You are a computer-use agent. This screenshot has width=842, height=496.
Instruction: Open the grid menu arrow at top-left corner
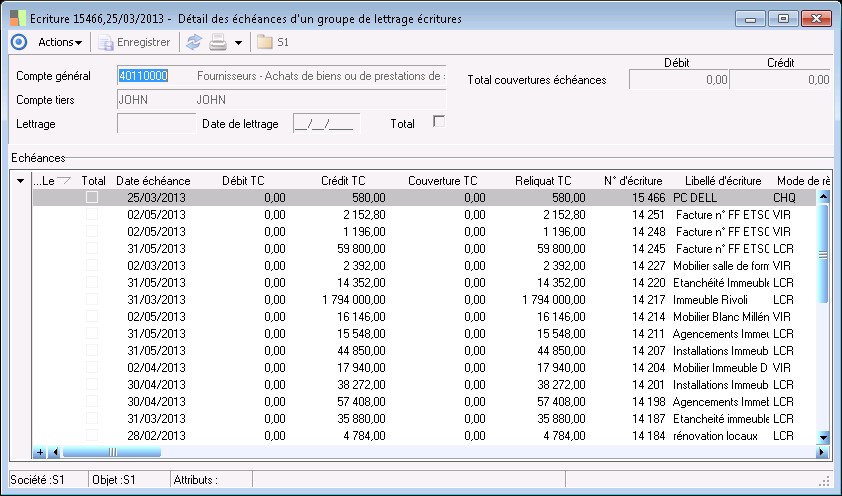[x=22, y=181]
